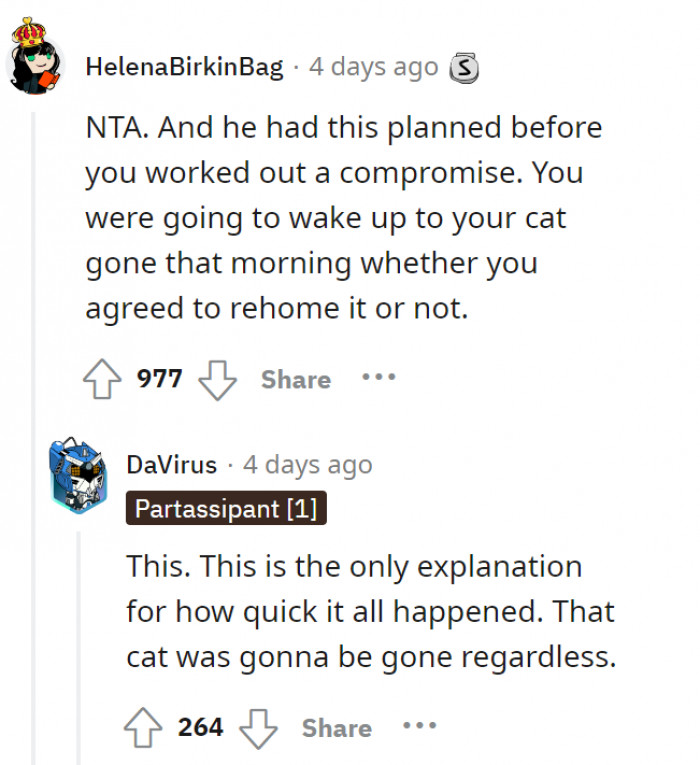
Task: Share DaVirus's reply
Action: tap(337, 727)
